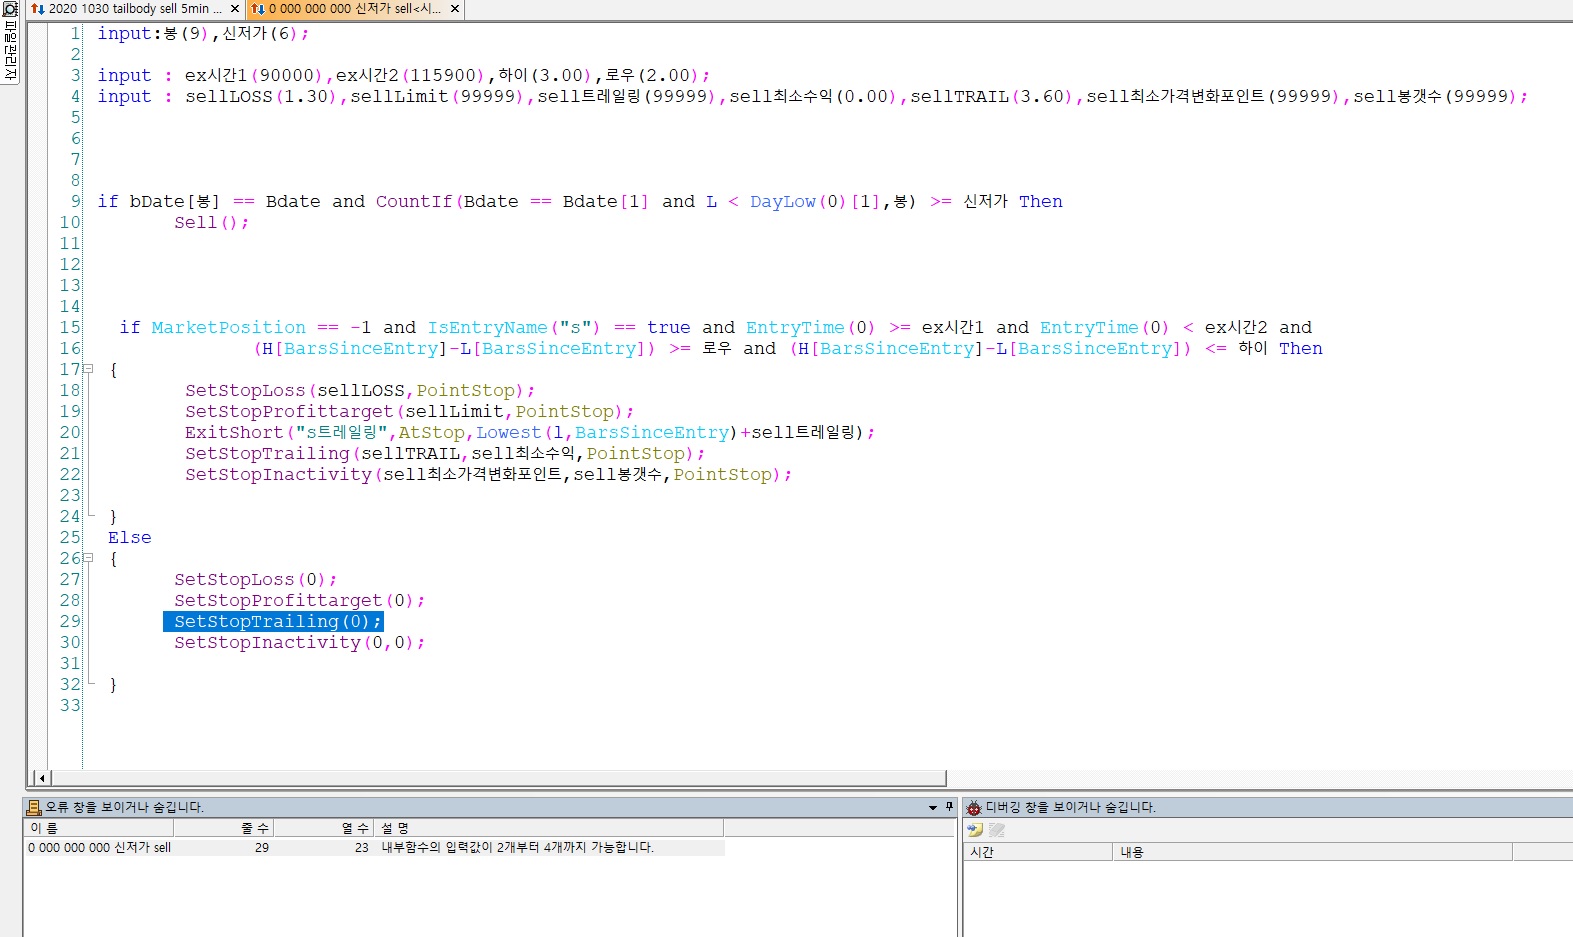Open the vertical side tab on left edge

[10, 52]
